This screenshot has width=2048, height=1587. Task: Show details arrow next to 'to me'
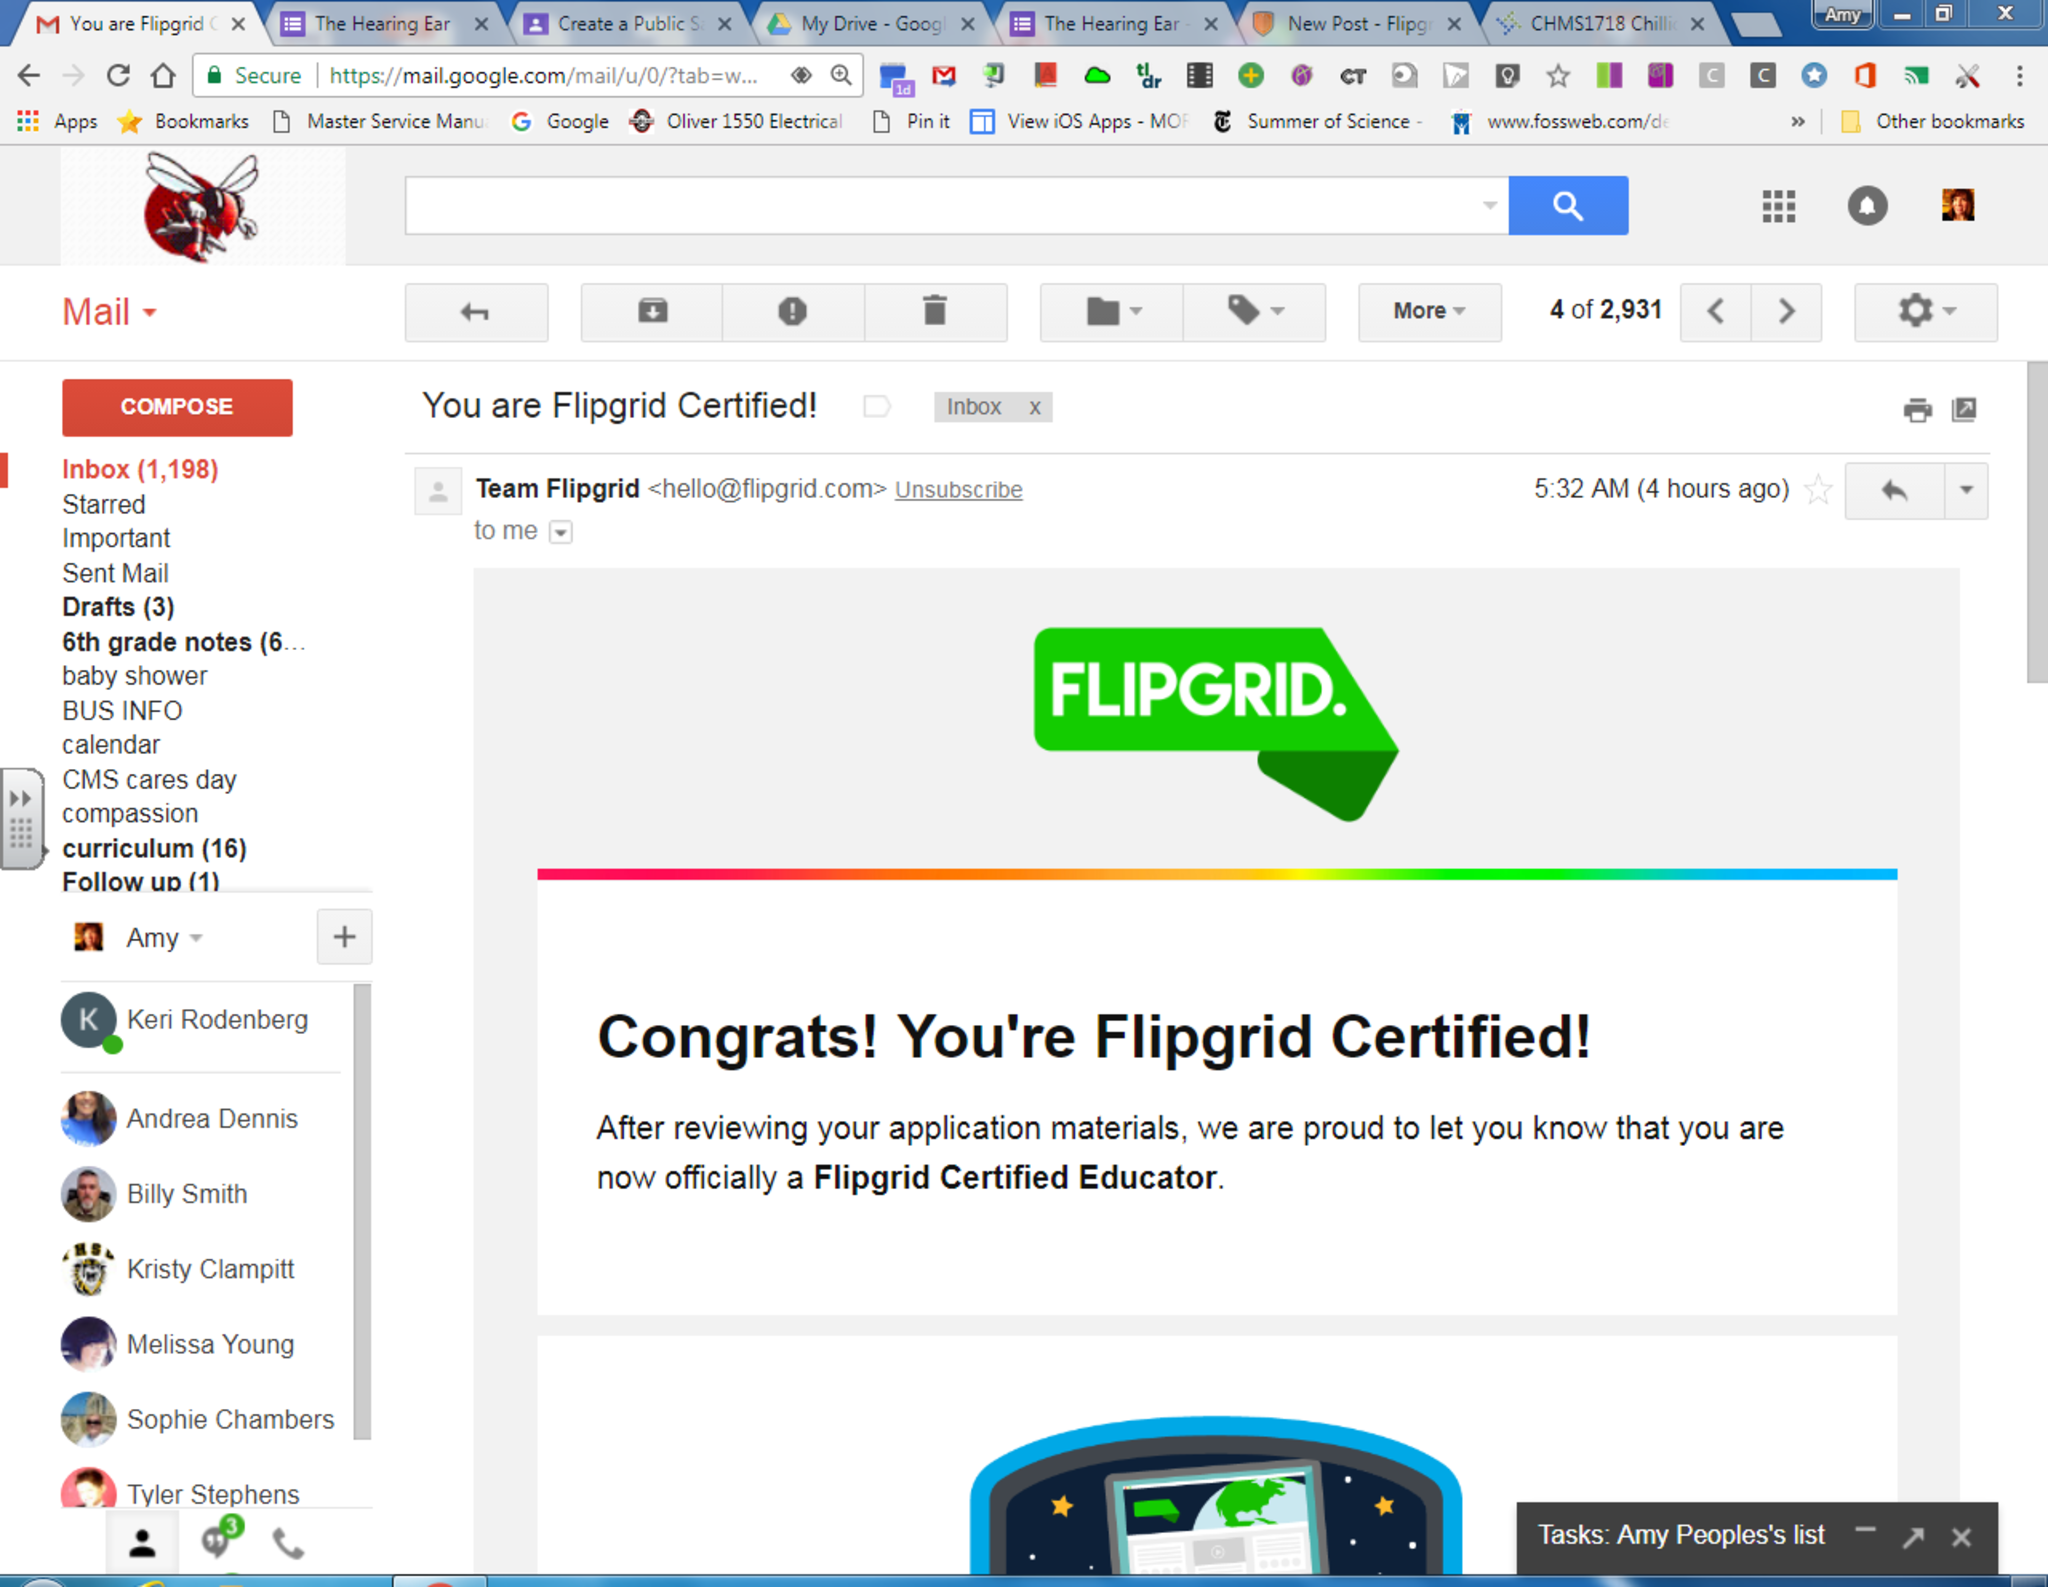coord(561,532)
